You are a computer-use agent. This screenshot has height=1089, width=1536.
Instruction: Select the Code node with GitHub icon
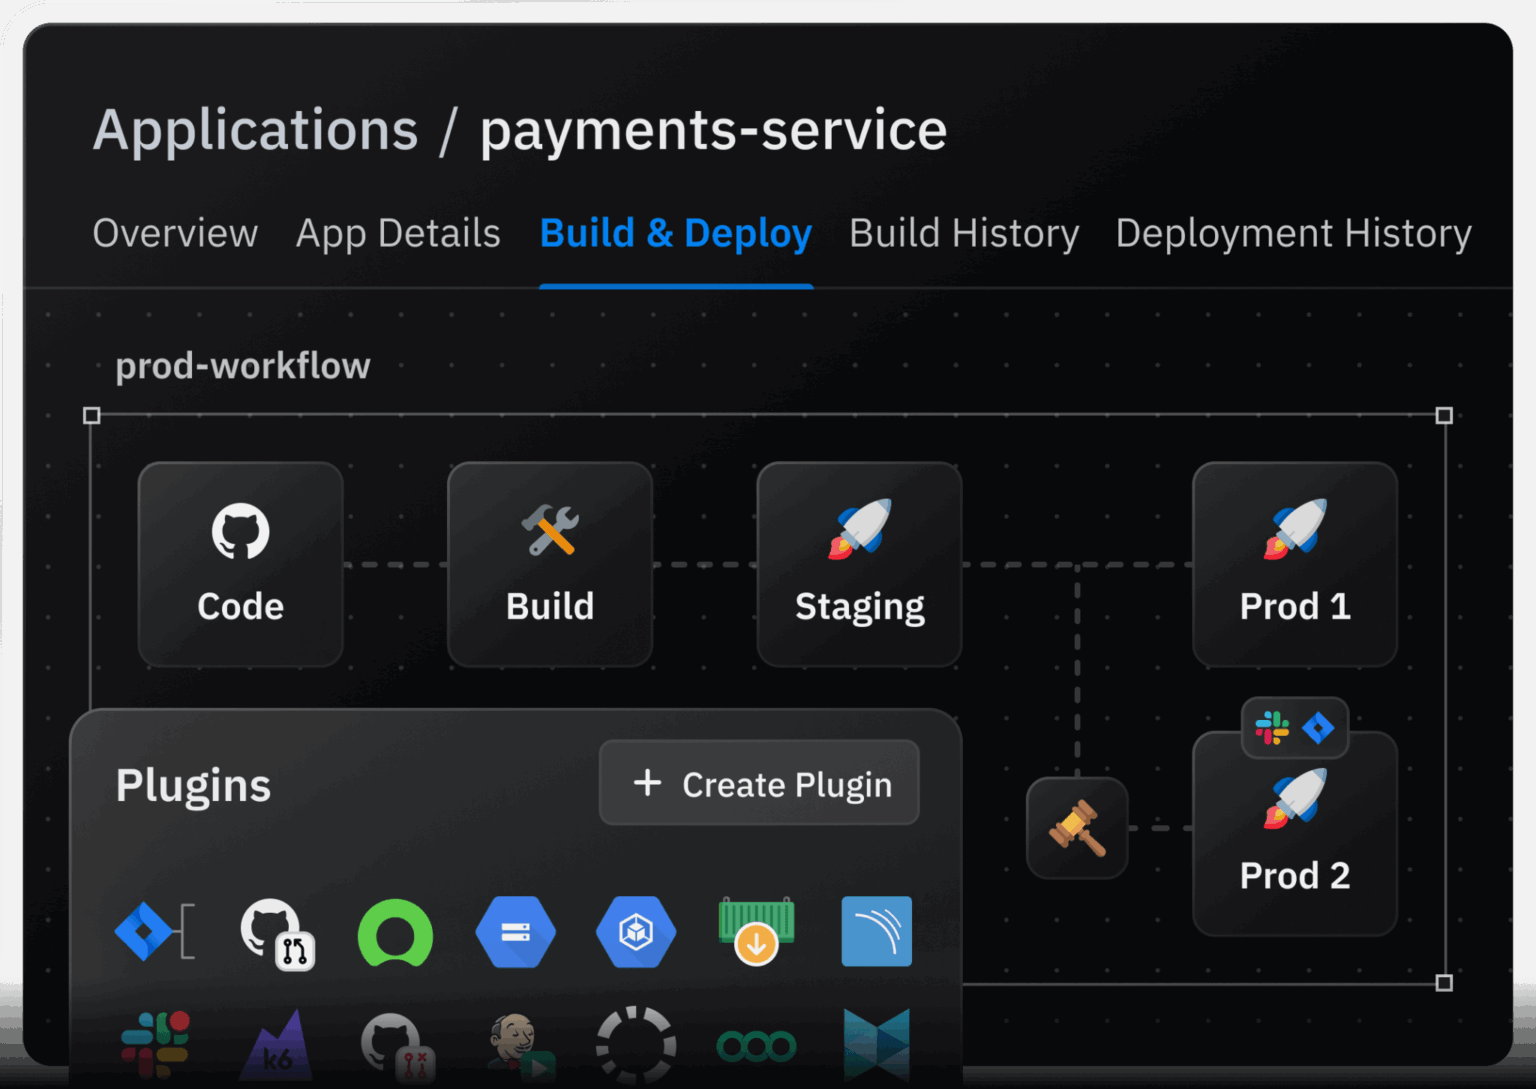tap(240, 564)
